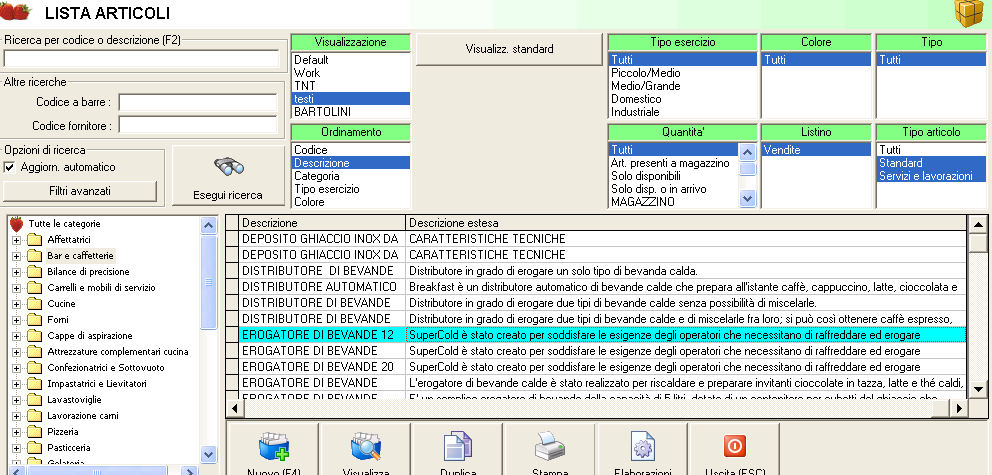Open article with the Visualizza icon

pos(366,448)
